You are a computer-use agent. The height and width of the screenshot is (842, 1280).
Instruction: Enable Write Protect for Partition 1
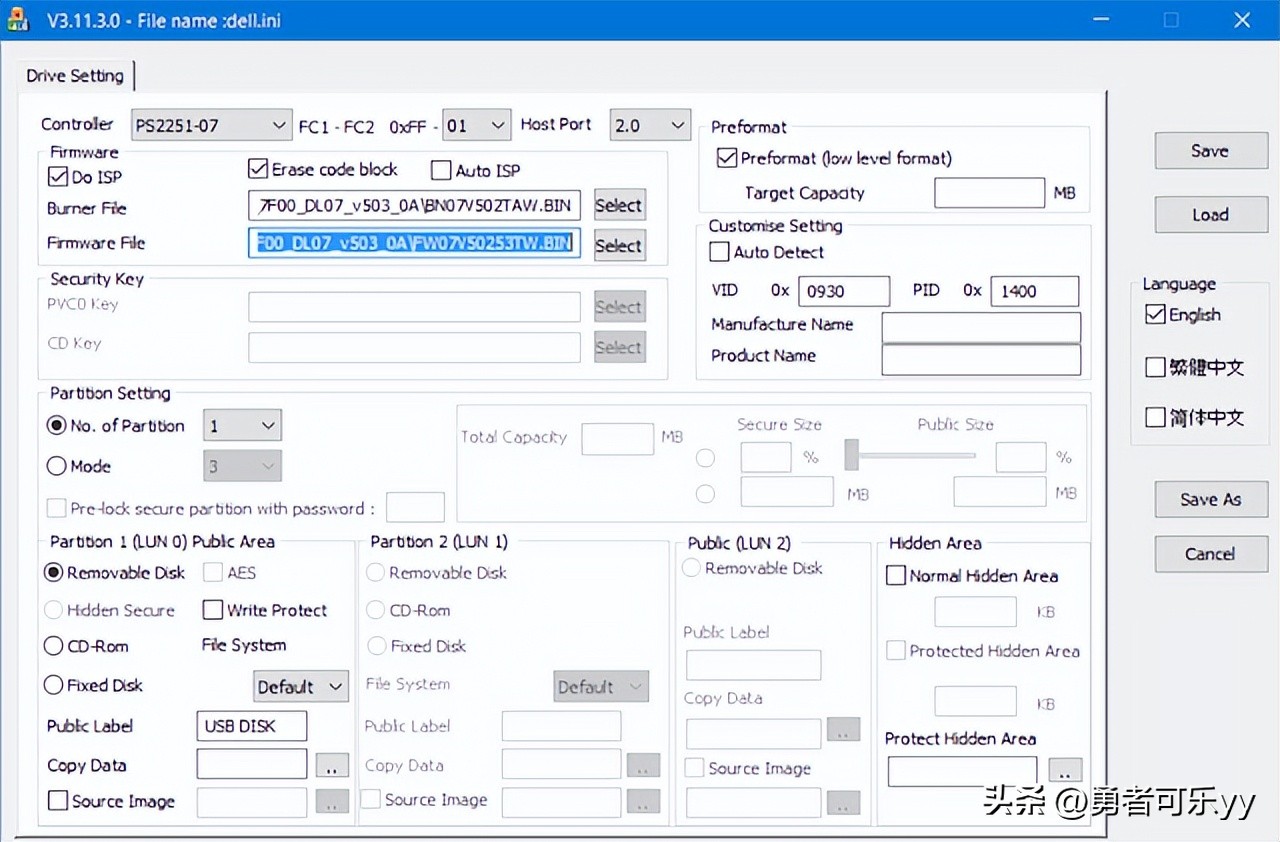click(x=212, y=609)
